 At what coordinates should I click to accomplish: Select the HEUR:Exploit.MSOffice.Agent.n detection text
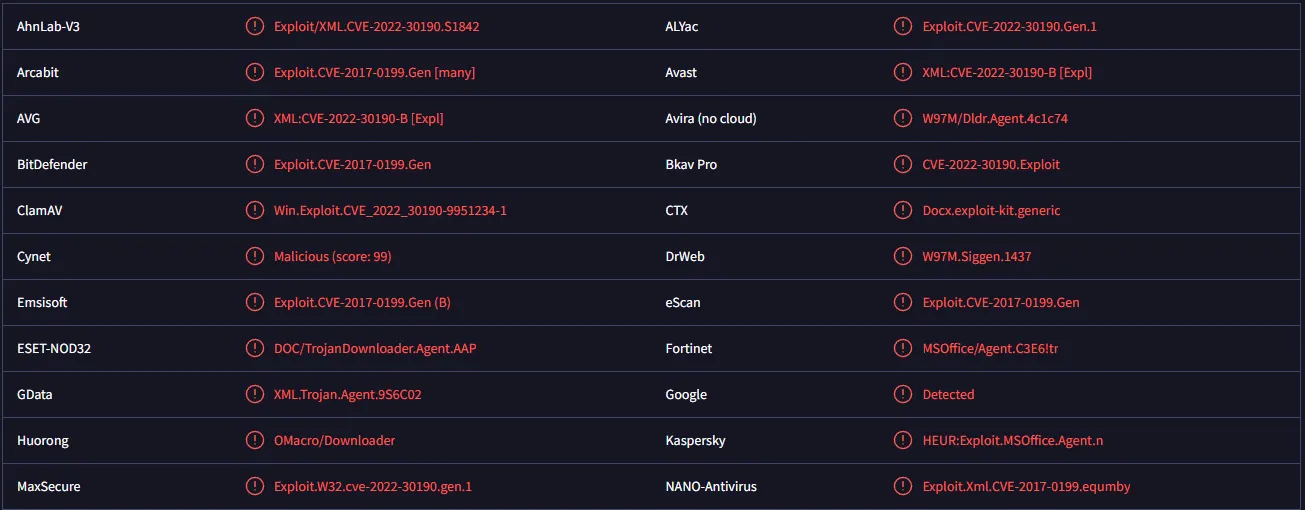point(1013,440)
